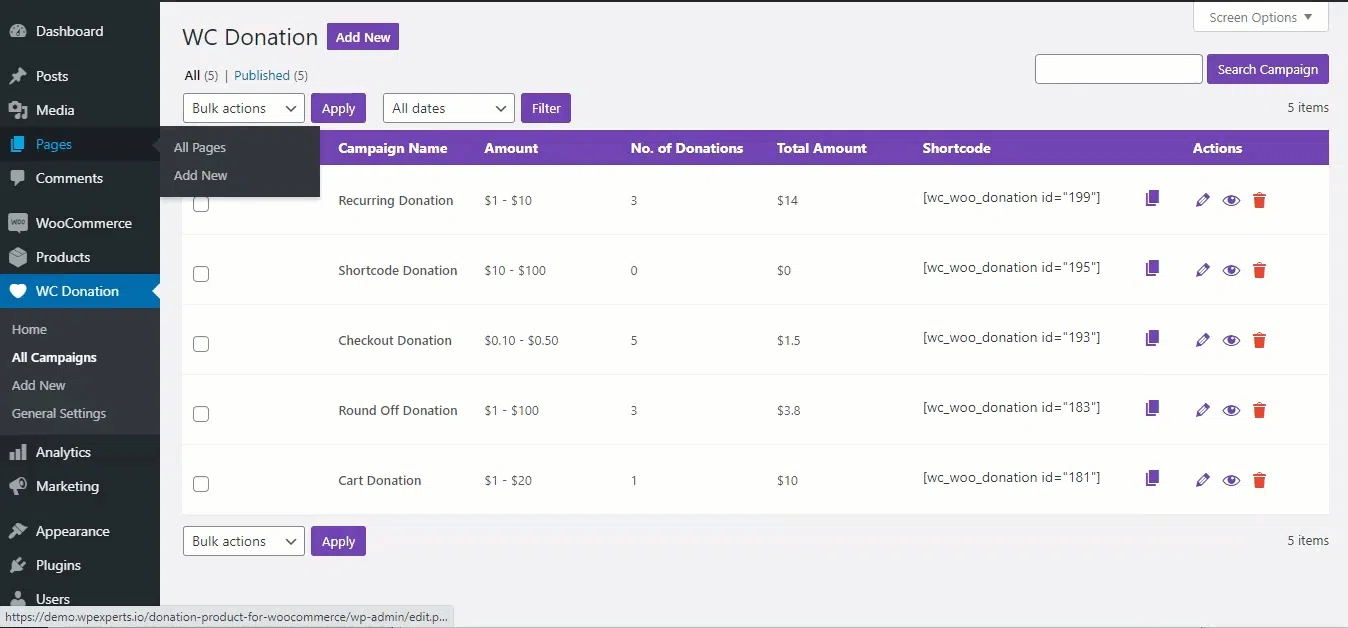Viewport: 1348px width, 628px height.
Task: Go to General Settings submenu
Action: coord(59,413)
